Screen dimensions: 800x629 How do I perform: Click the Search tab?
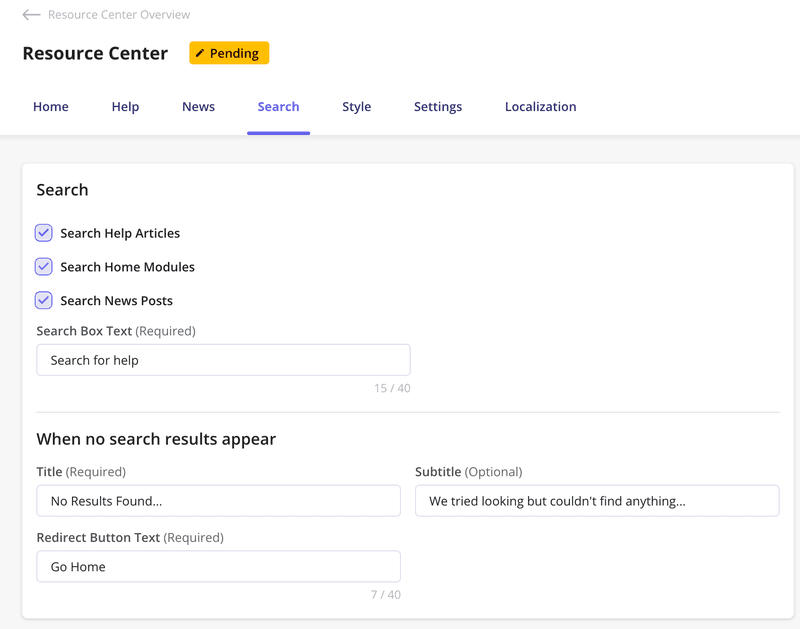[278, 106]
